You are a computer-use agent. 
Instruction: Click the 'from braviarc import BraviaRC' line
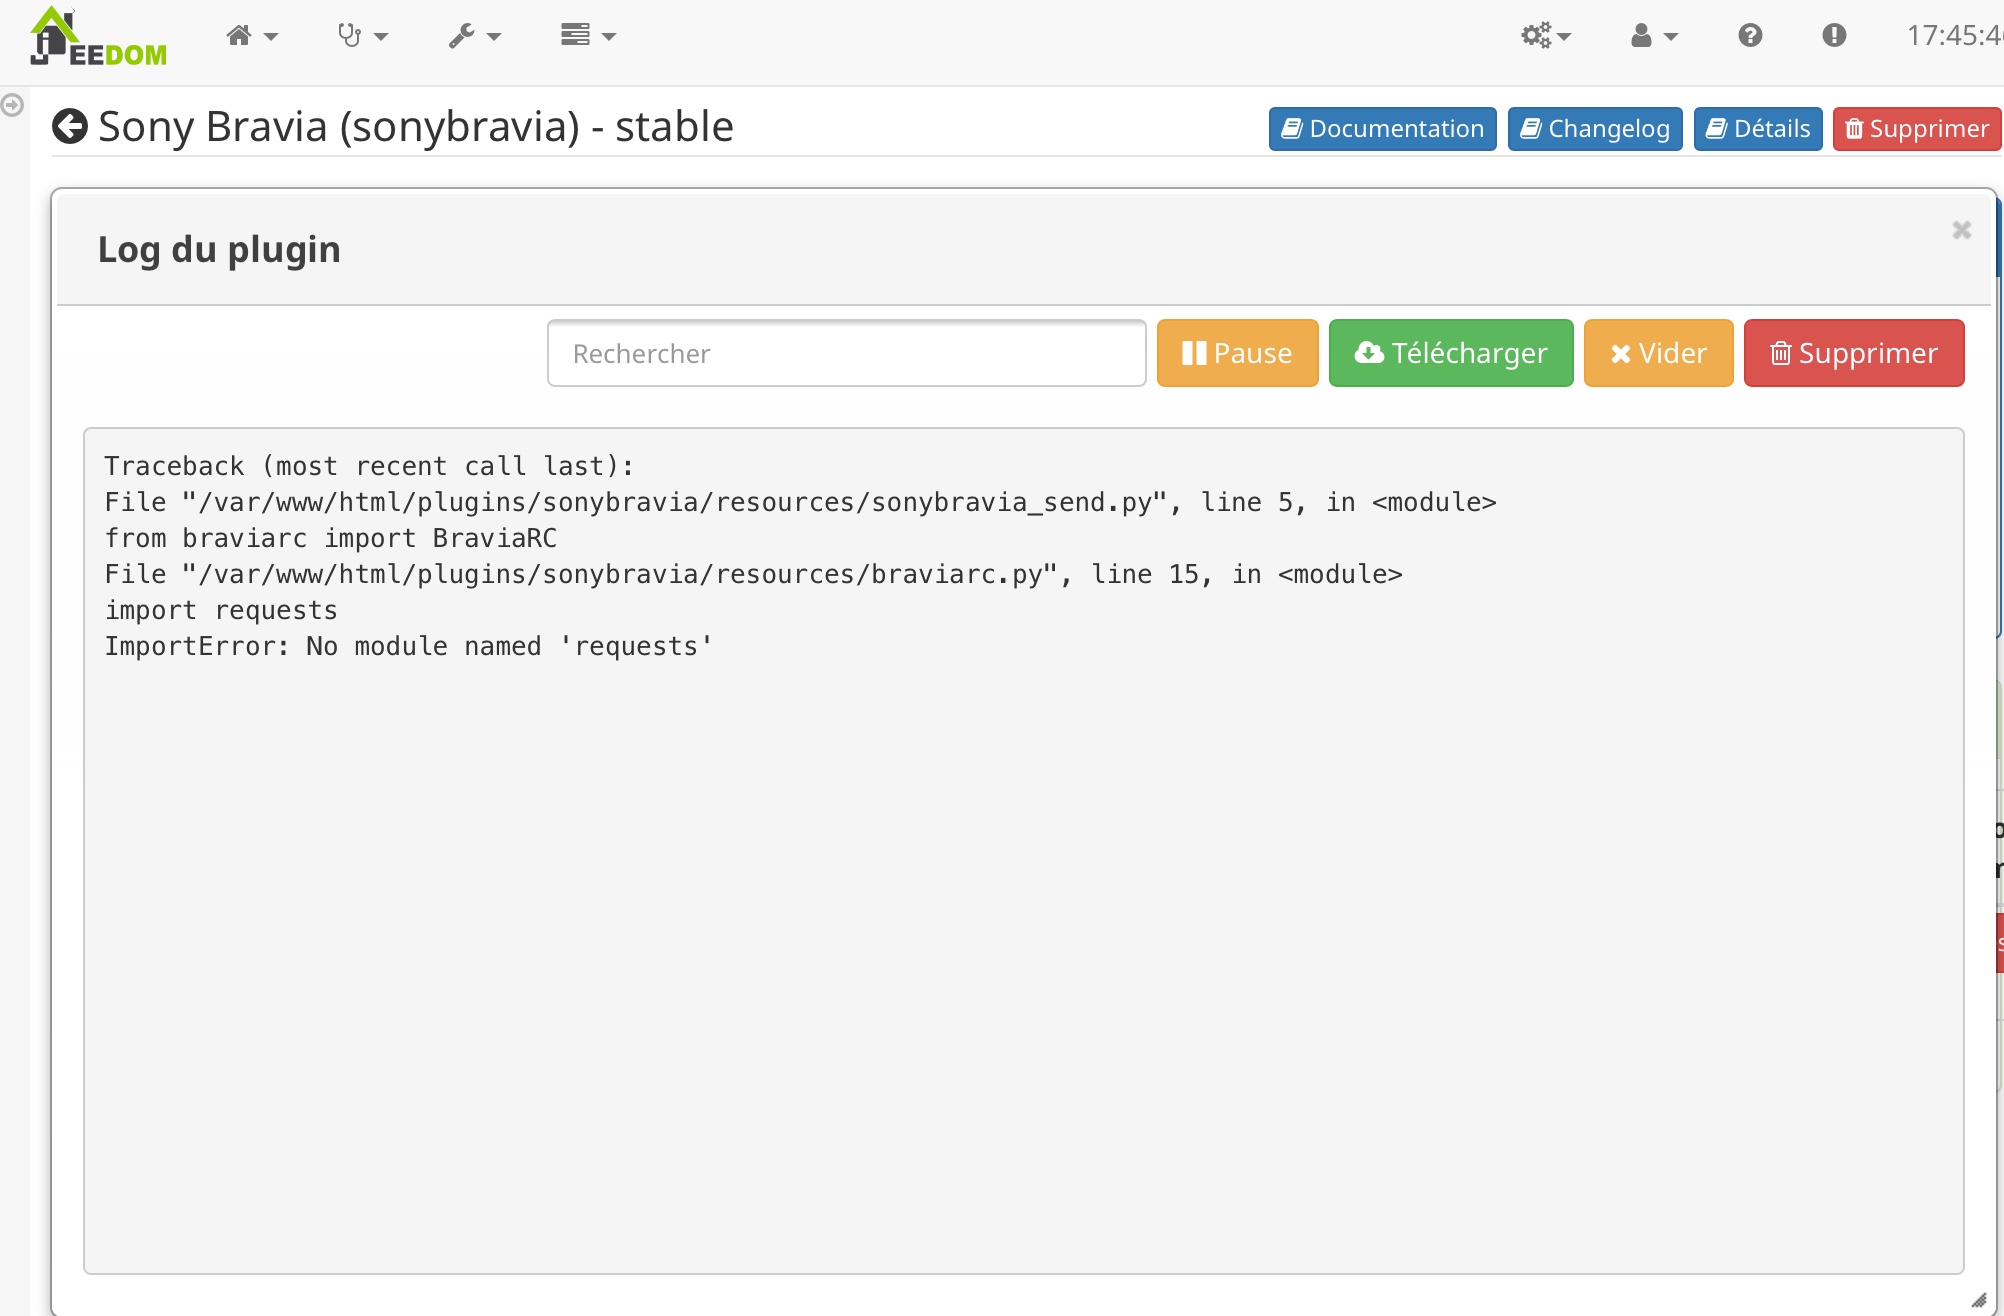coord(330,538)
